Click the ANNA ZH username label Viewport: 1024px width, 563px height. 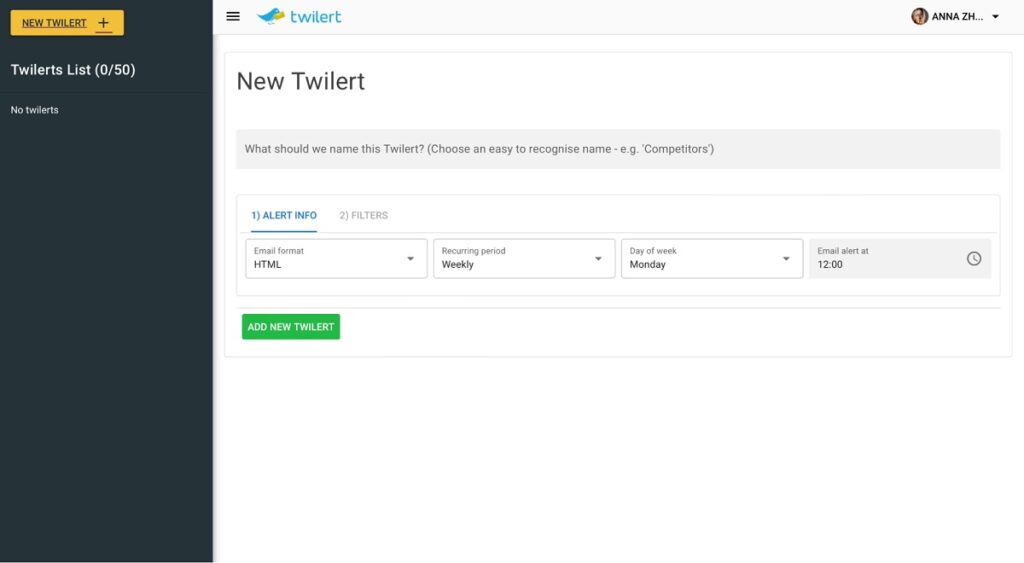pos(958,17)
